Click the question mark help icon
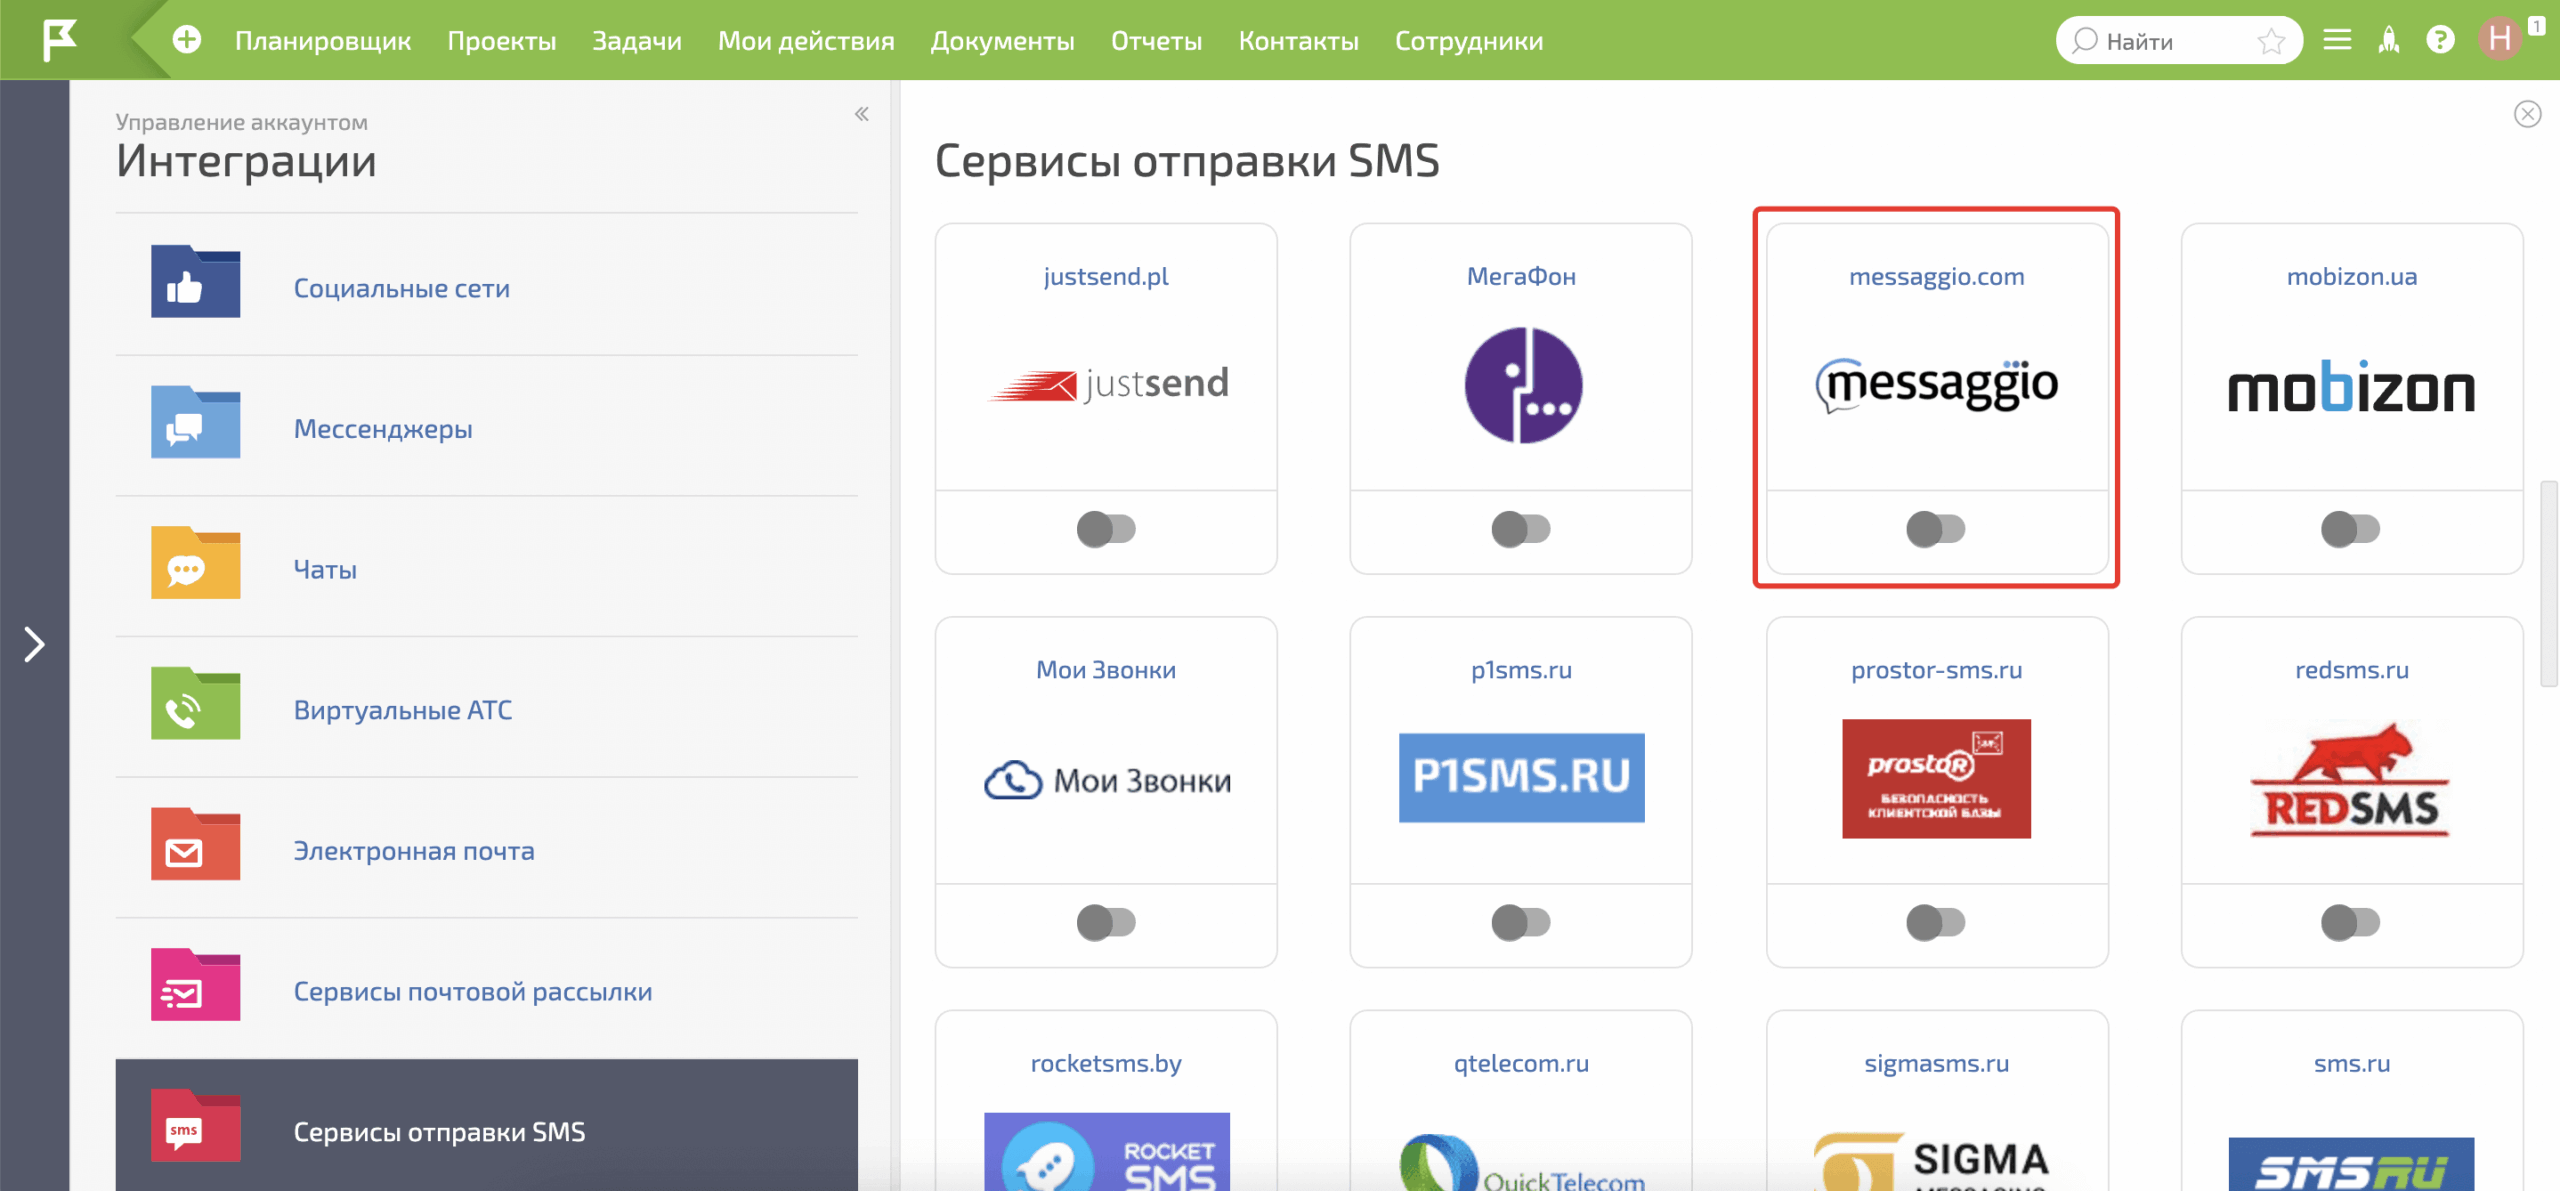Viewport: 2560px width, 1191px height. coord(2440,40)
